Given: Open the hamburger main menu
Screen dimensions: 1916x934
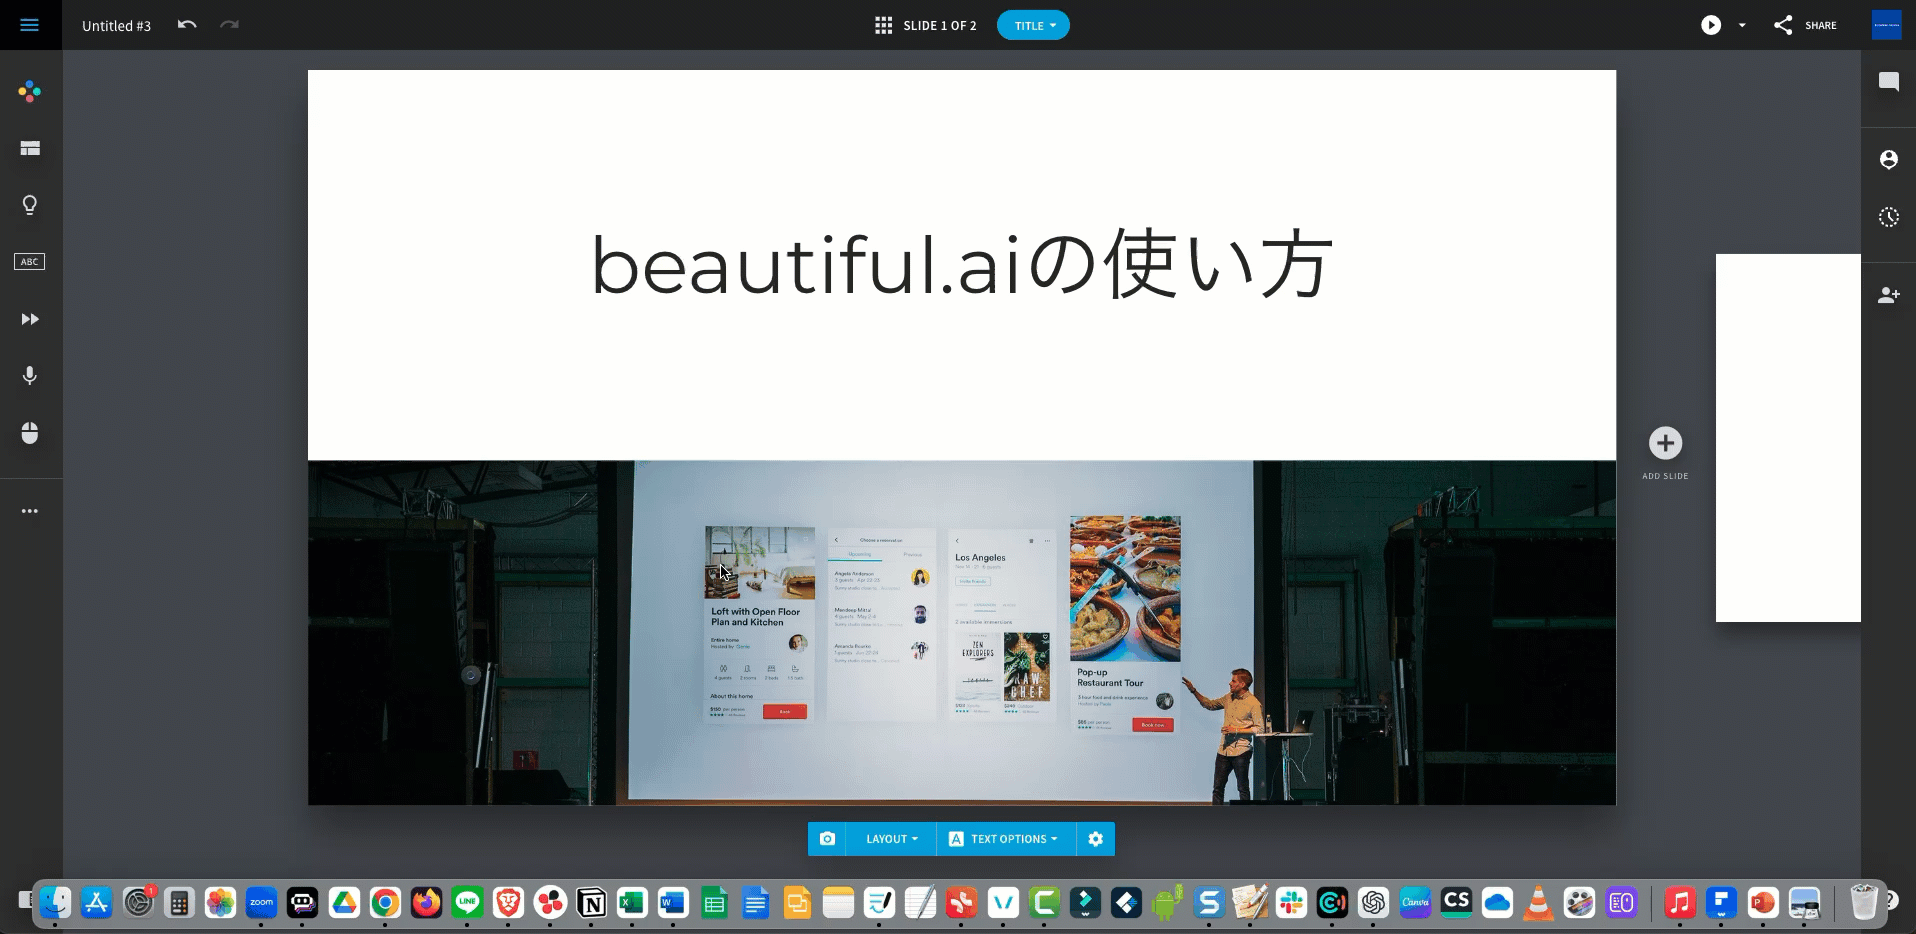Looking at the screenshot, I should coord(30,25).
